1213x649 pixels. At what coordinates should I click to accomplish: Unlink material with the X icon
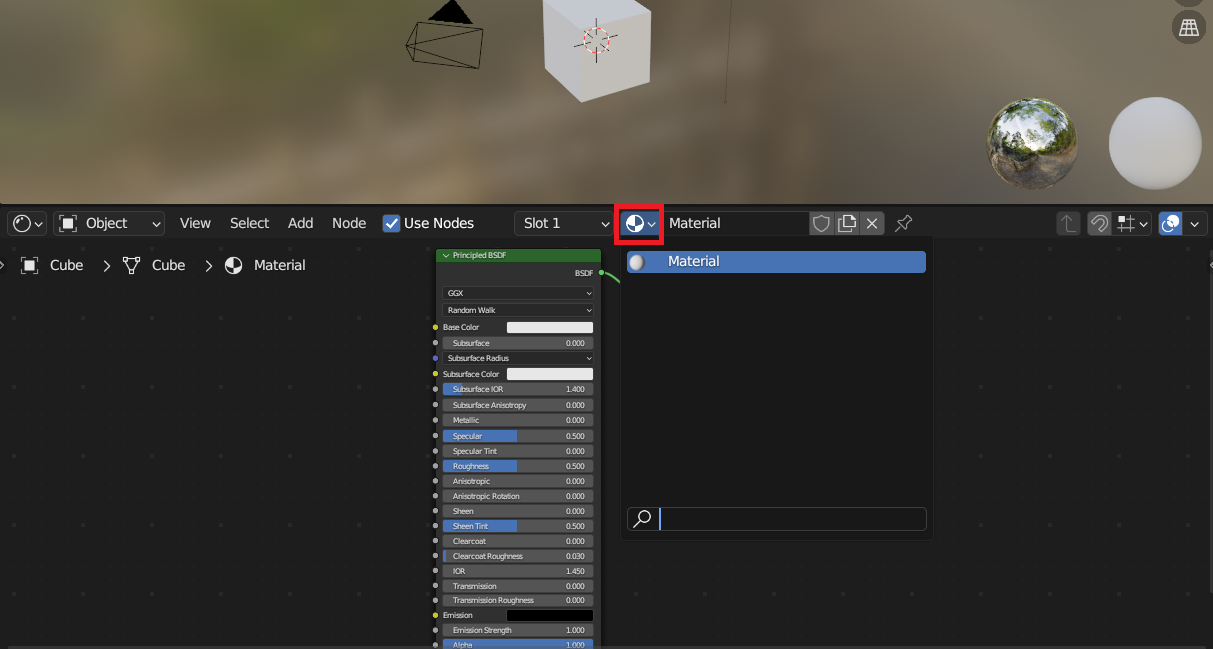[x=872, y=223]
